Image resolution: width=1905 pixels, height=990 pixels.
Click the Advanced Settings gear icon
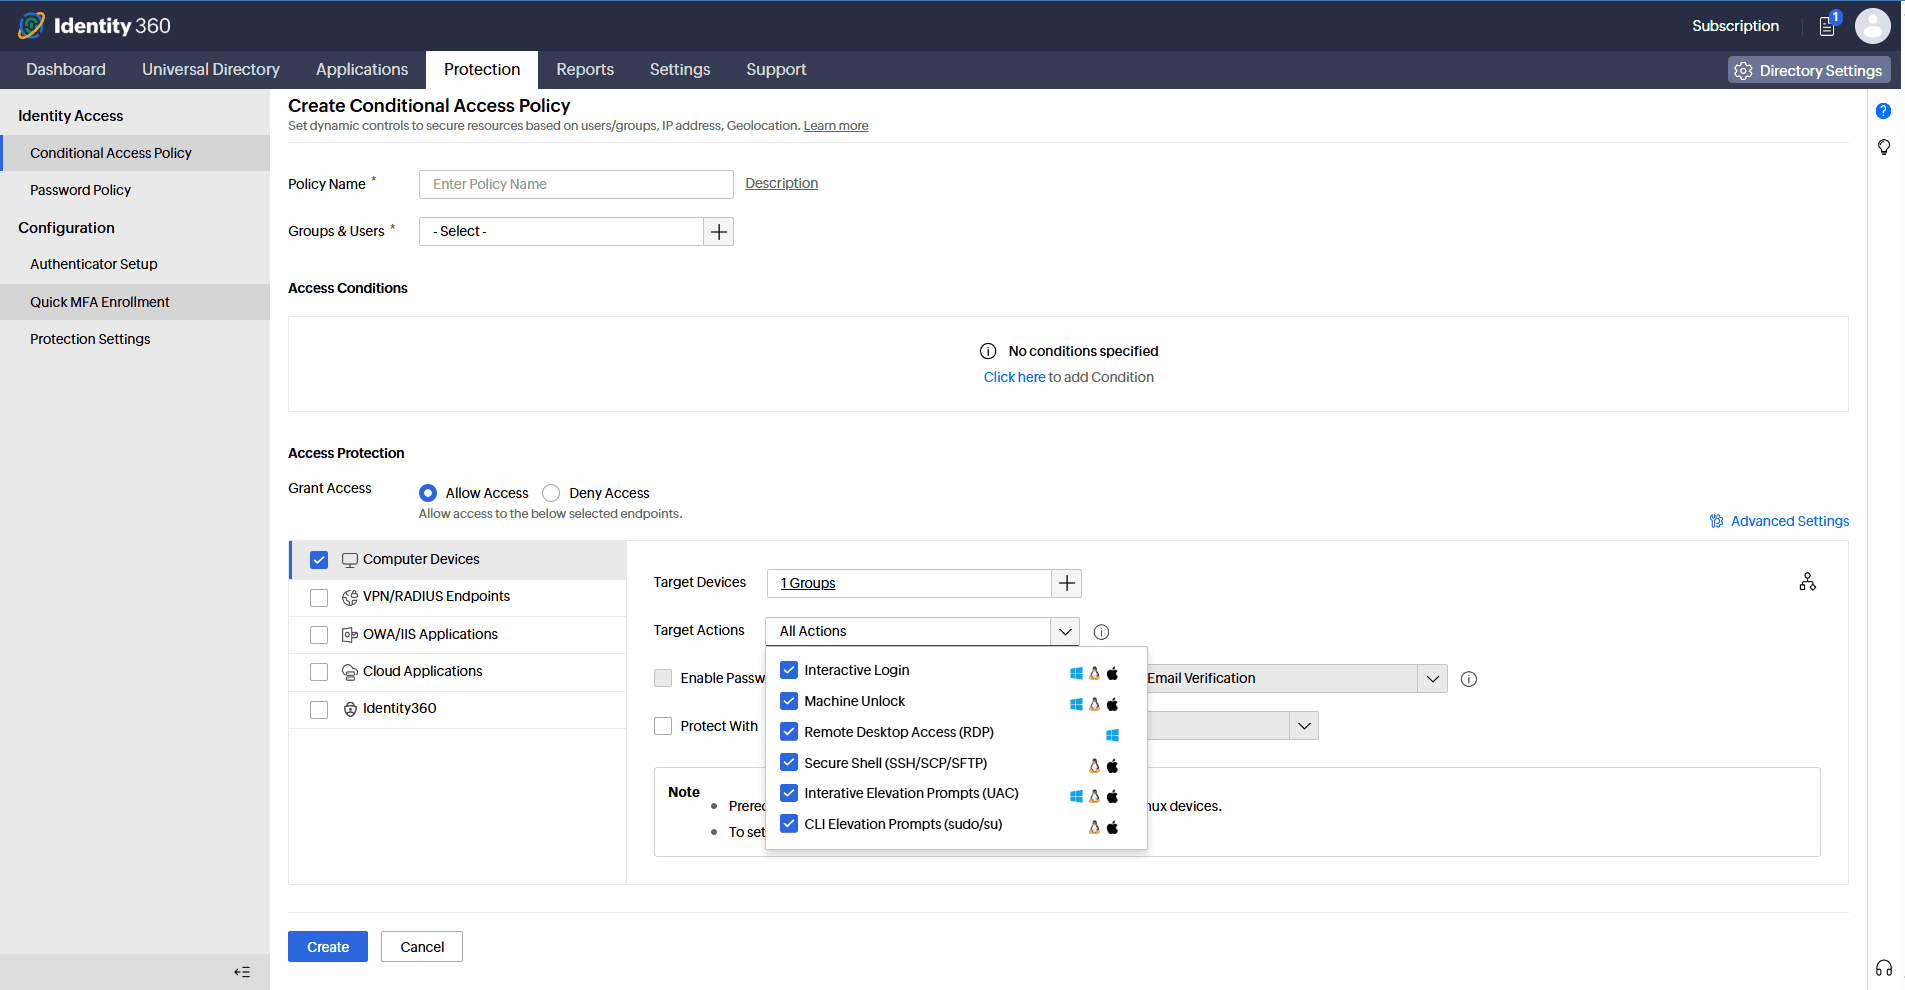pyautogui.click(x=1717, y=521)
